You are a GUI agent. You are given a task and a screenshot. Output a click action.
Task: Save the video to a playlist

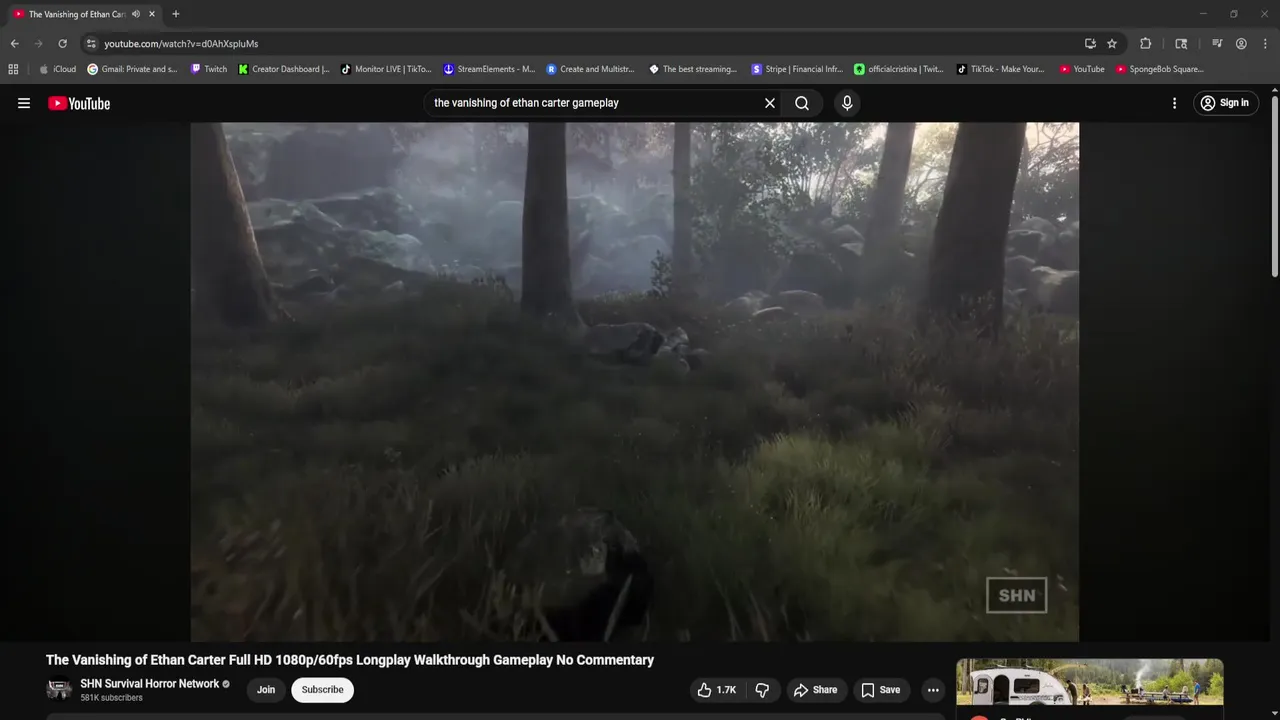881,690
